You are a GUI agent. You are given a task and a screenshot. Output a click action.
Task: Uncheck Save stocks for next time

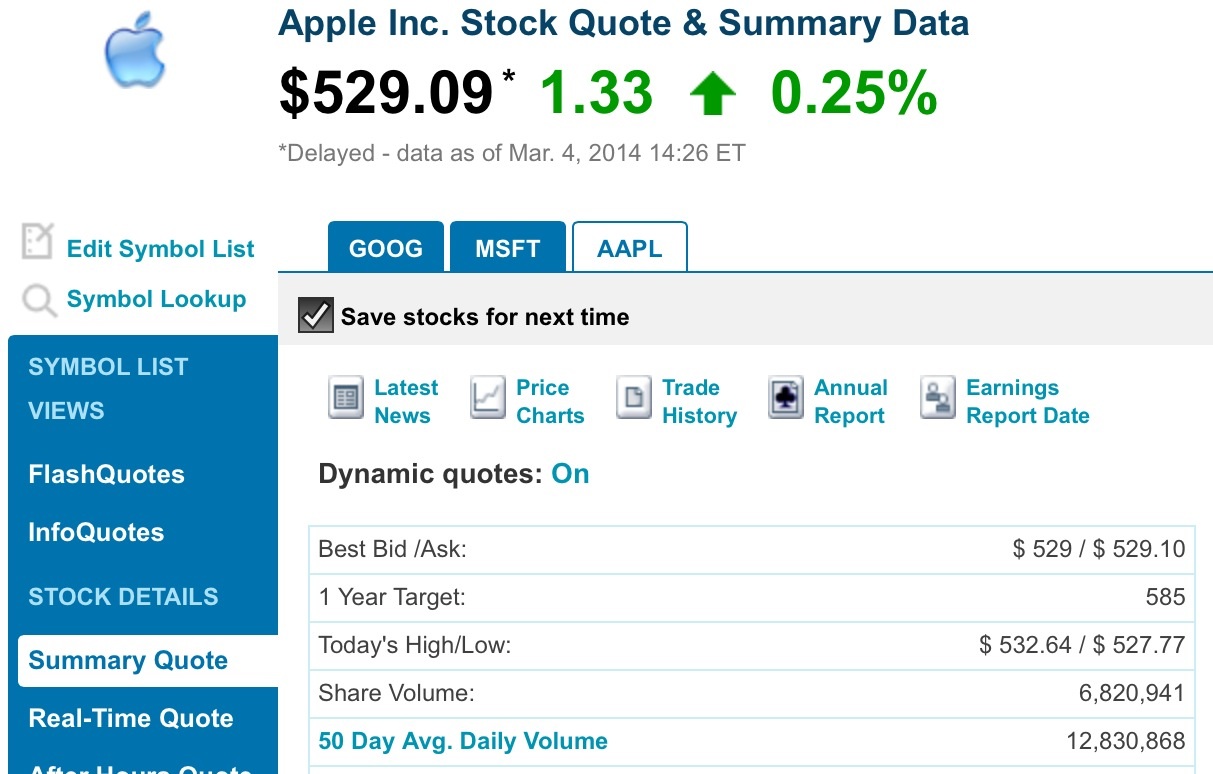315,317
